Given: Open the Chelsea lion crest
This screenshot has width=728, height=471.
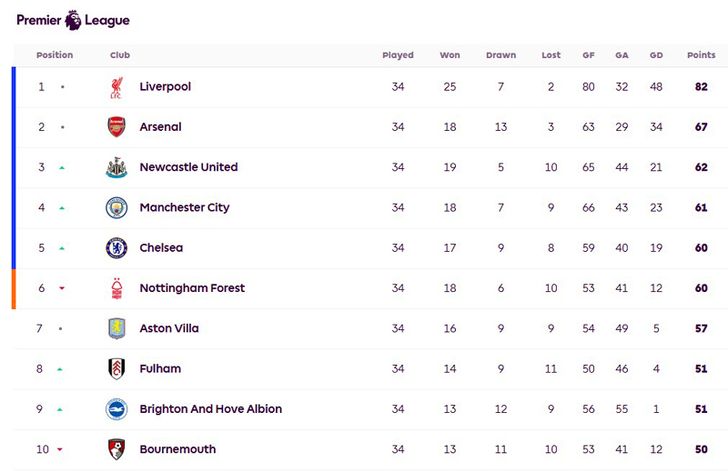Looking at the screenshot, I should point(117,248).
